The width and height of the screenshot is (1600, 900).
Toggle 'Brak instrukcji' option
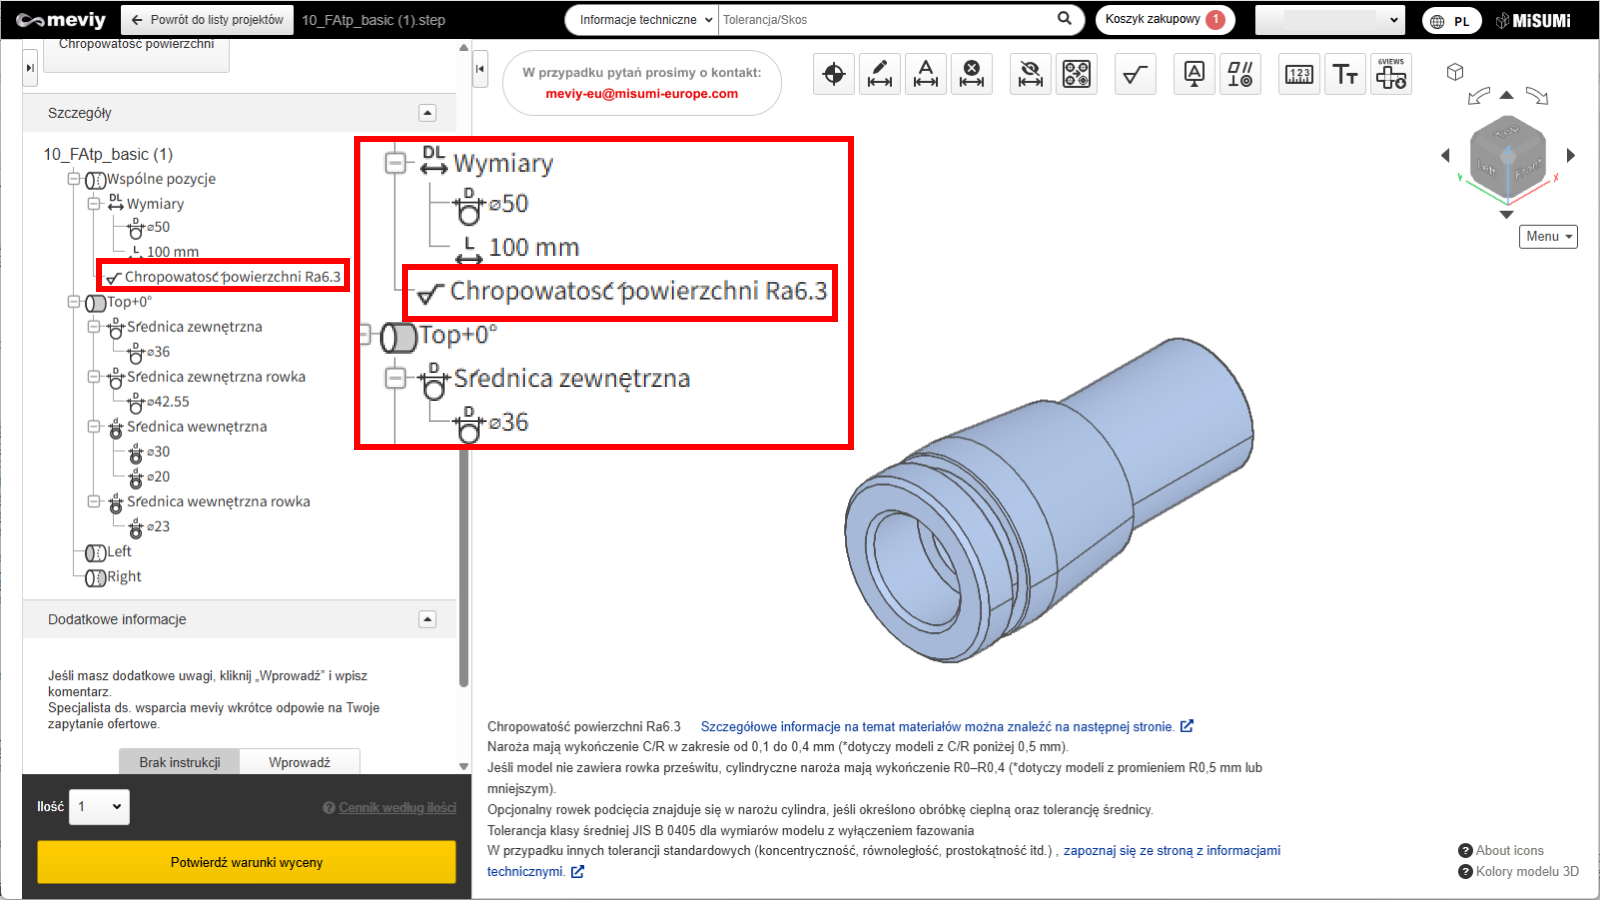(180, 762)
